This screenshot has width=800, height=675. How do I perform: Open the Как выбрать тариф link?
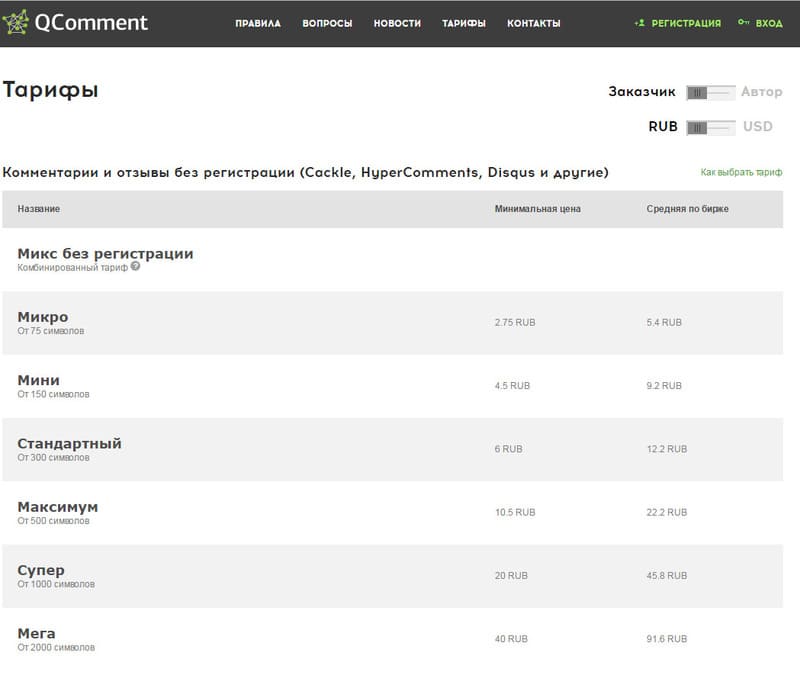[741, 173]
